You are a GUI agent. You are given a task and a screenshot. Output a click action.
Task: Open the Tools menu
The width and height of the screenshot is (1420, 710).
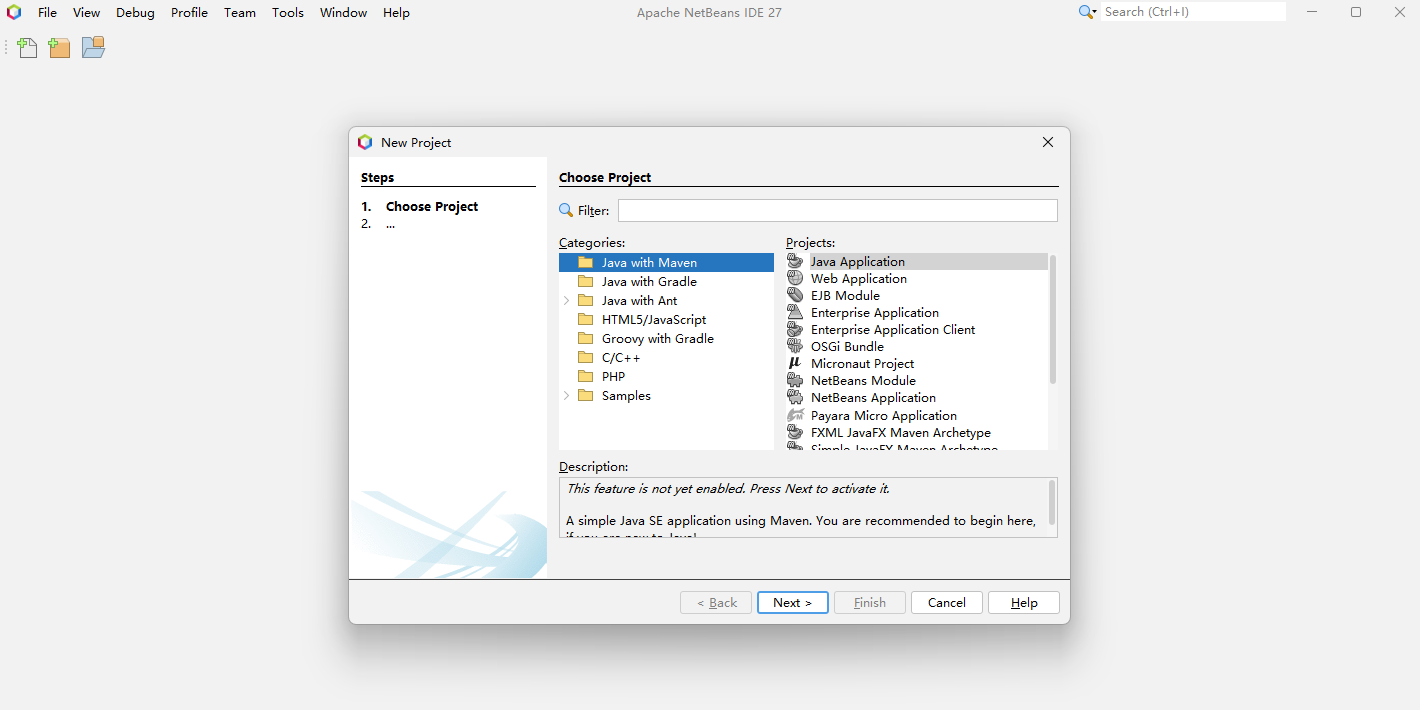pyautogui.click(x=288, y=12)
